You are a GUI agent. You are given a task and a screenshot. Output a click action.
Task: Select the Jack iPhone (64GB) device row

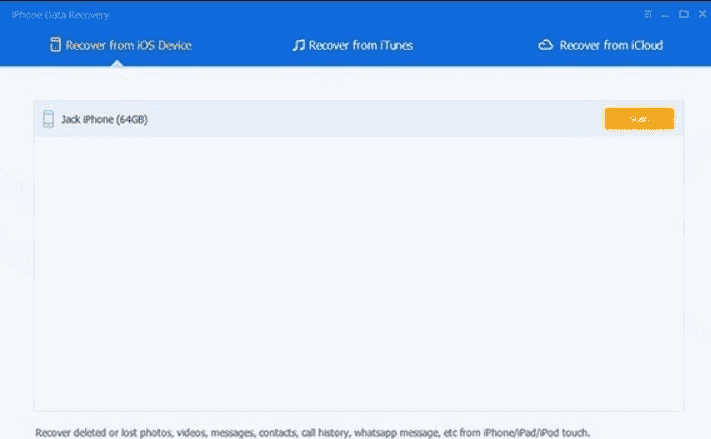coord(358,119)
